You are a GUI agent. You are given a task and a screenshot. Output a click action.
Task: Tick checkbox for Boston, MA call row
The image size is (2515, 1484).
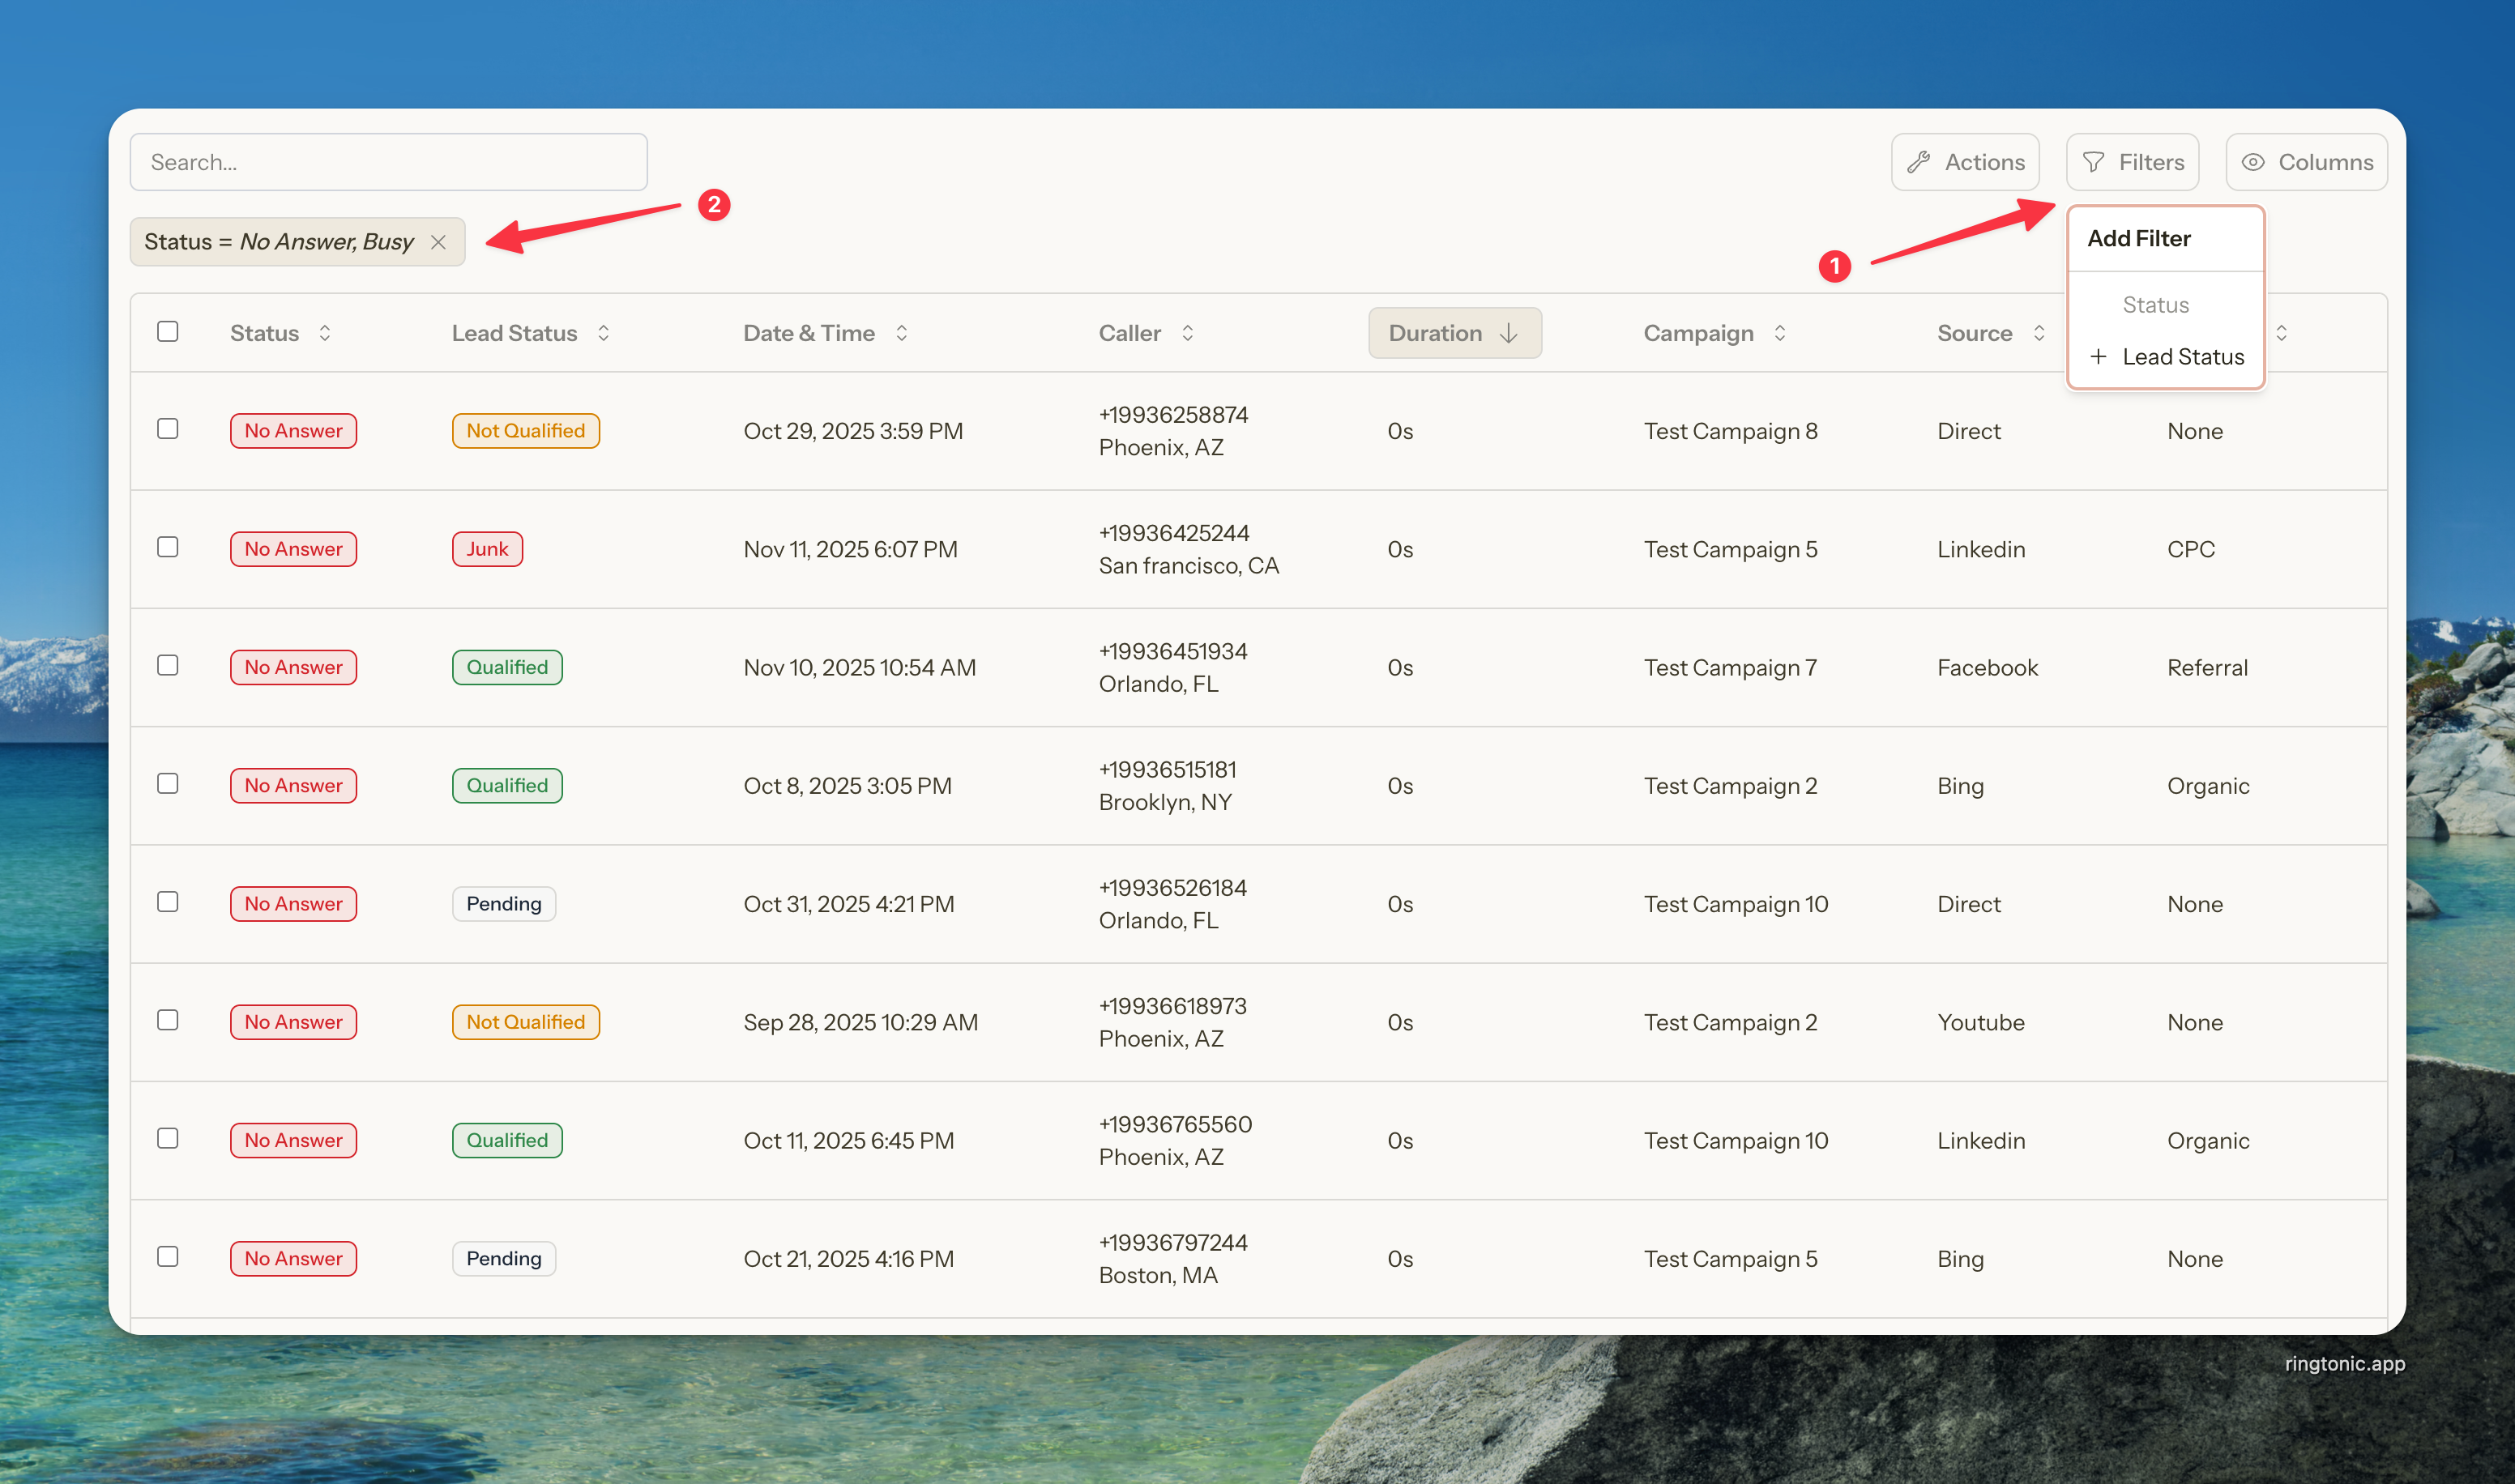click(x=168, y=1256)
